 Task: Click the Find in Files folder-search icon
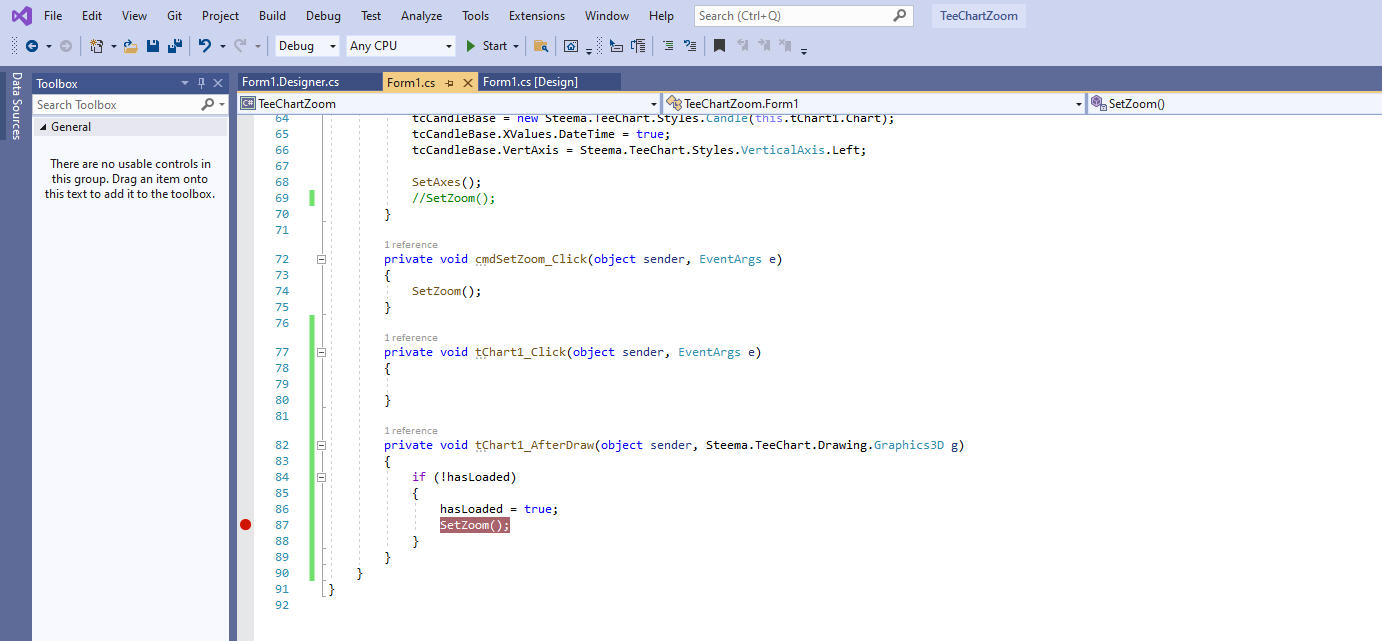click(541, 46)
